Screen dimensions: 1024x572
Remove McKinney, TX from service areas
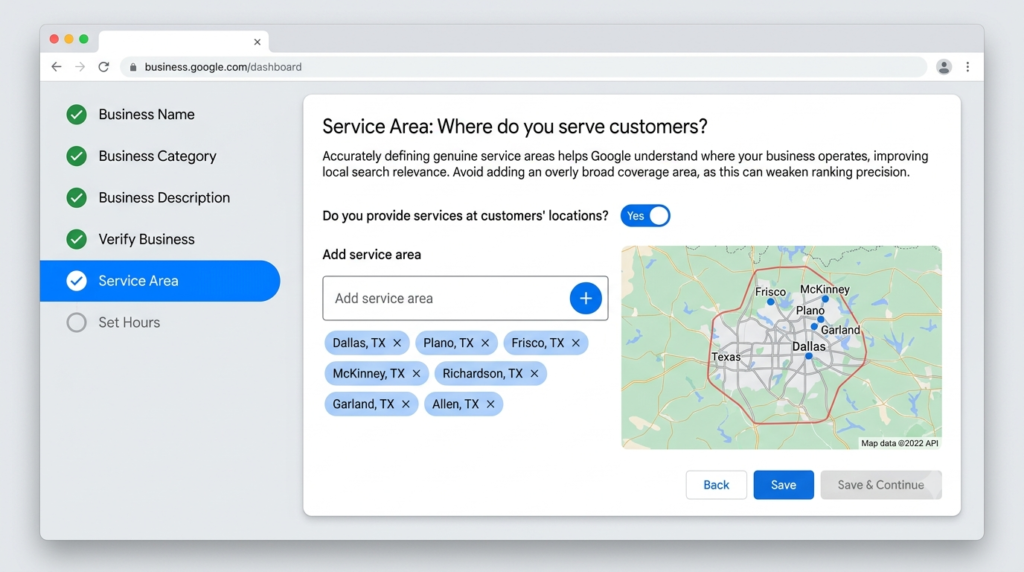click(x=416, y=373)
